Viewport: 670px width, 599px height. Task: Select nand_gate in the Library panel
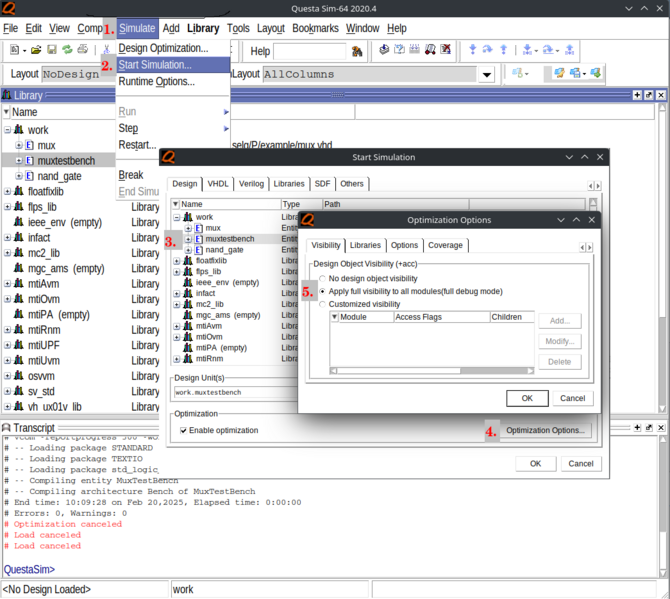point(59,176)
